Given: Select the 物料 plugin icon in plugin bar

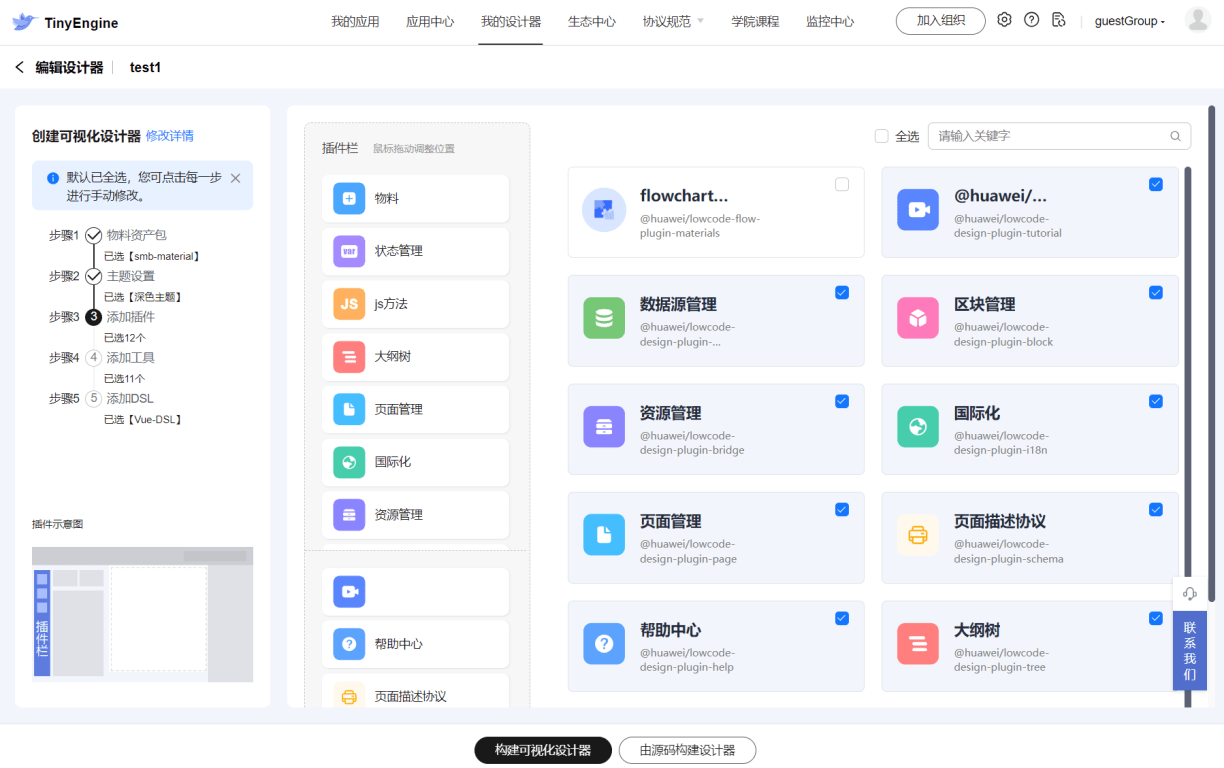Looking at the screenshot, I should [x=349, y=198].
